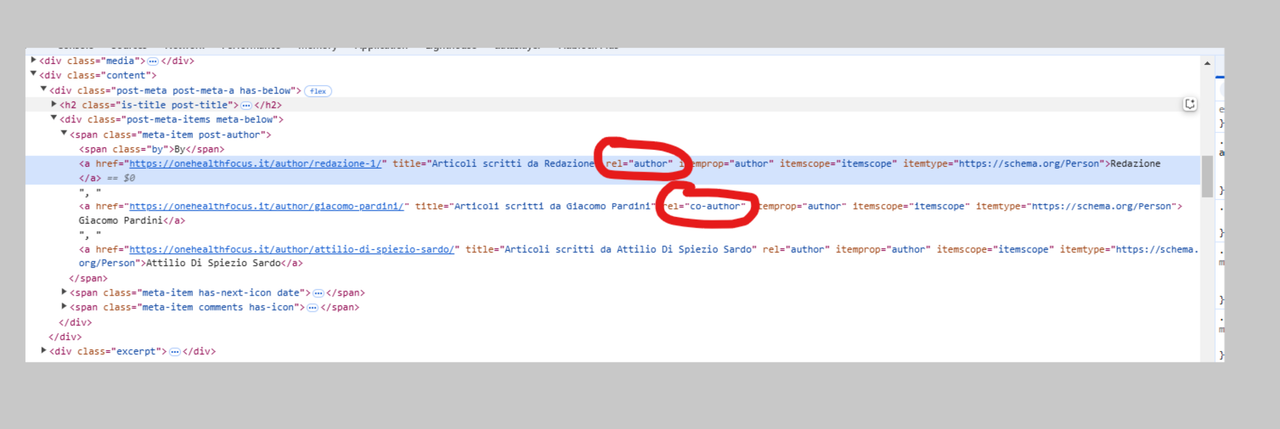Click the ellipsis inside the h2 post-title
Image resolution: width=1280 pixels, height=429 pixels.
point(246,105)
